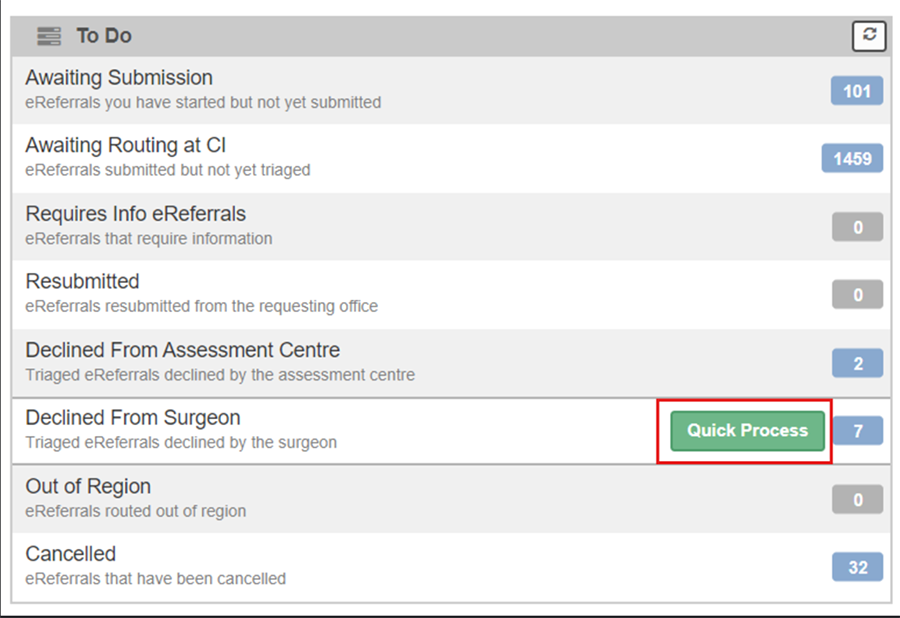900x618 pixels.
Task: Open the Resubmitted eReferrals view
Action: tap(300, 293)
